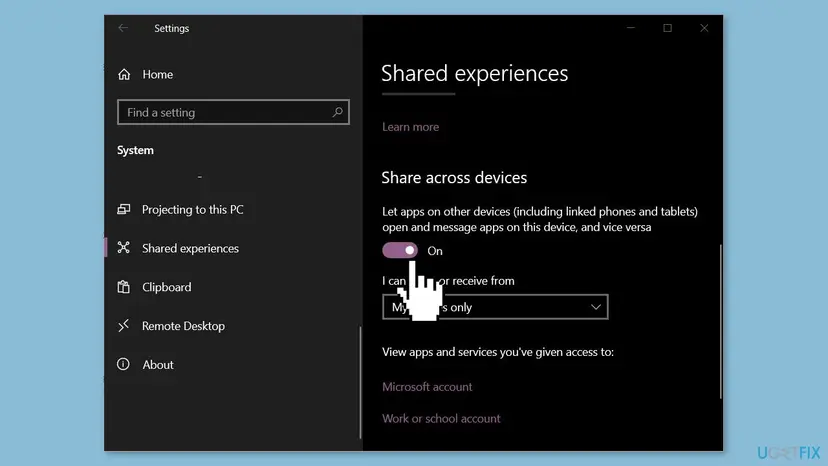Click the Settings window title text

[x=172, y=29]
